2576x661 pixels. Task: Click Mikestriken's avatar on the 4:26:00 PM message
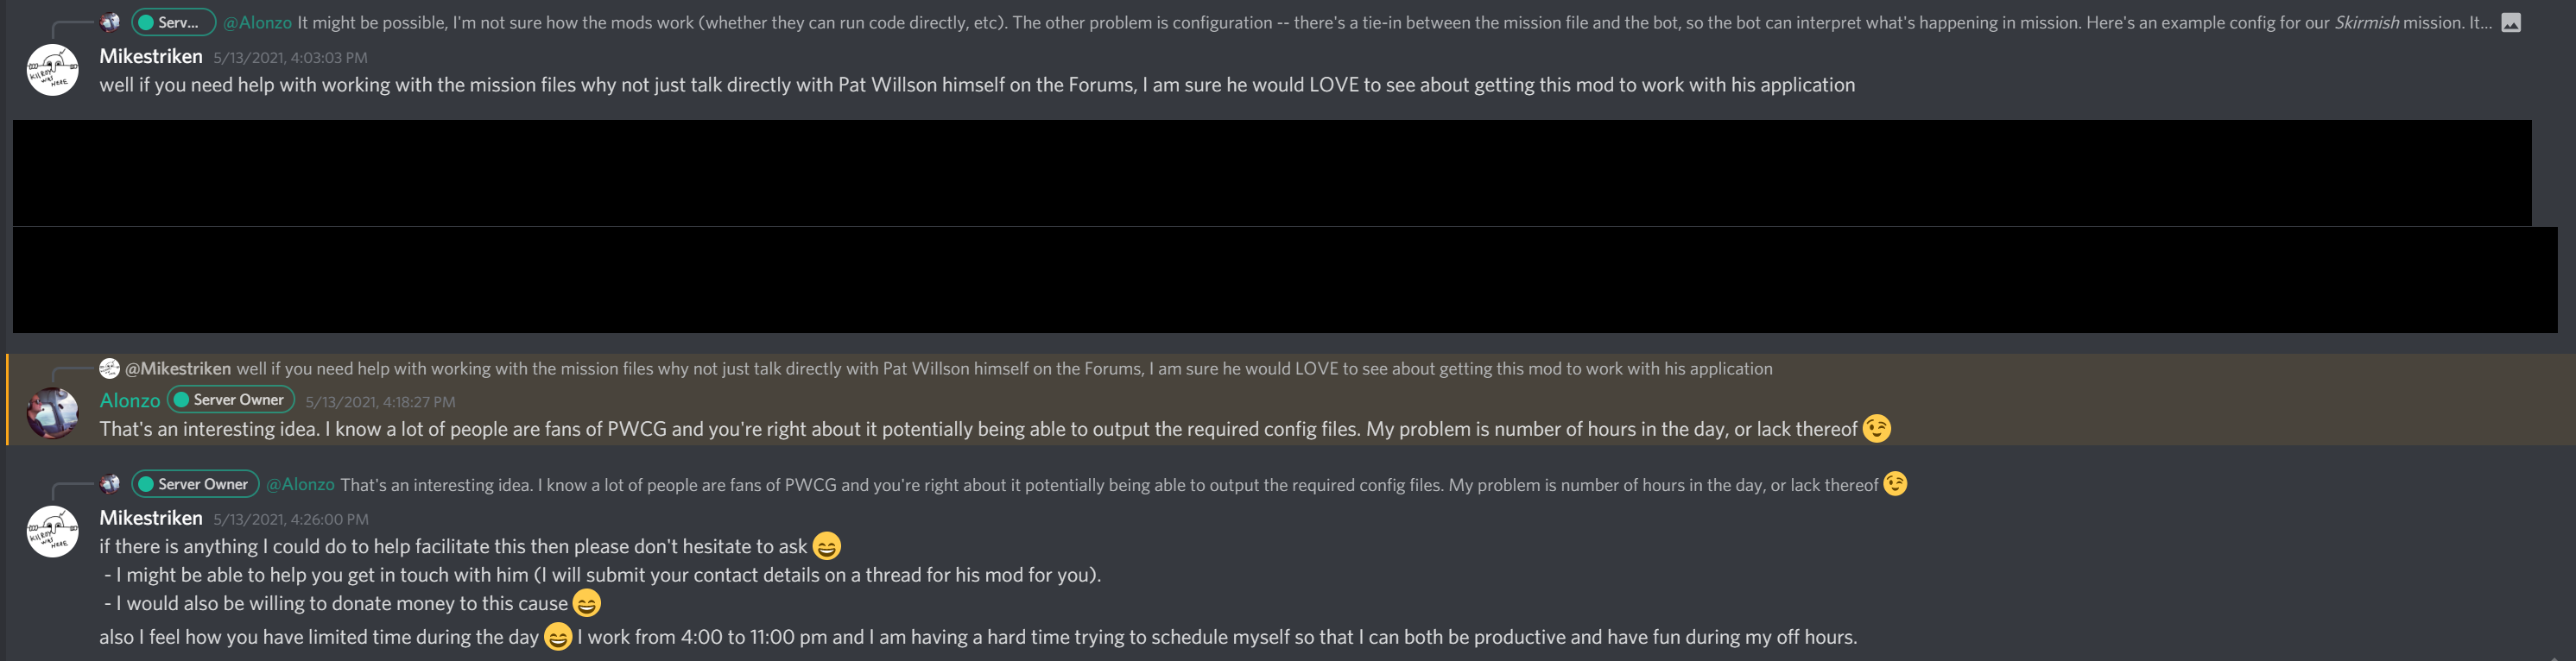[x=52, y=531]
